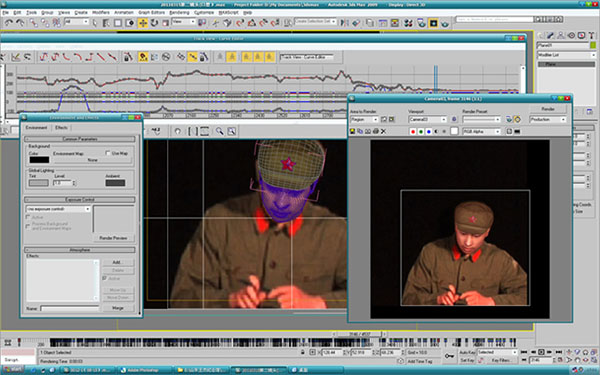The image size is (600, 375).
Task: Click the Render Preview button
Action: click(113, 238)
